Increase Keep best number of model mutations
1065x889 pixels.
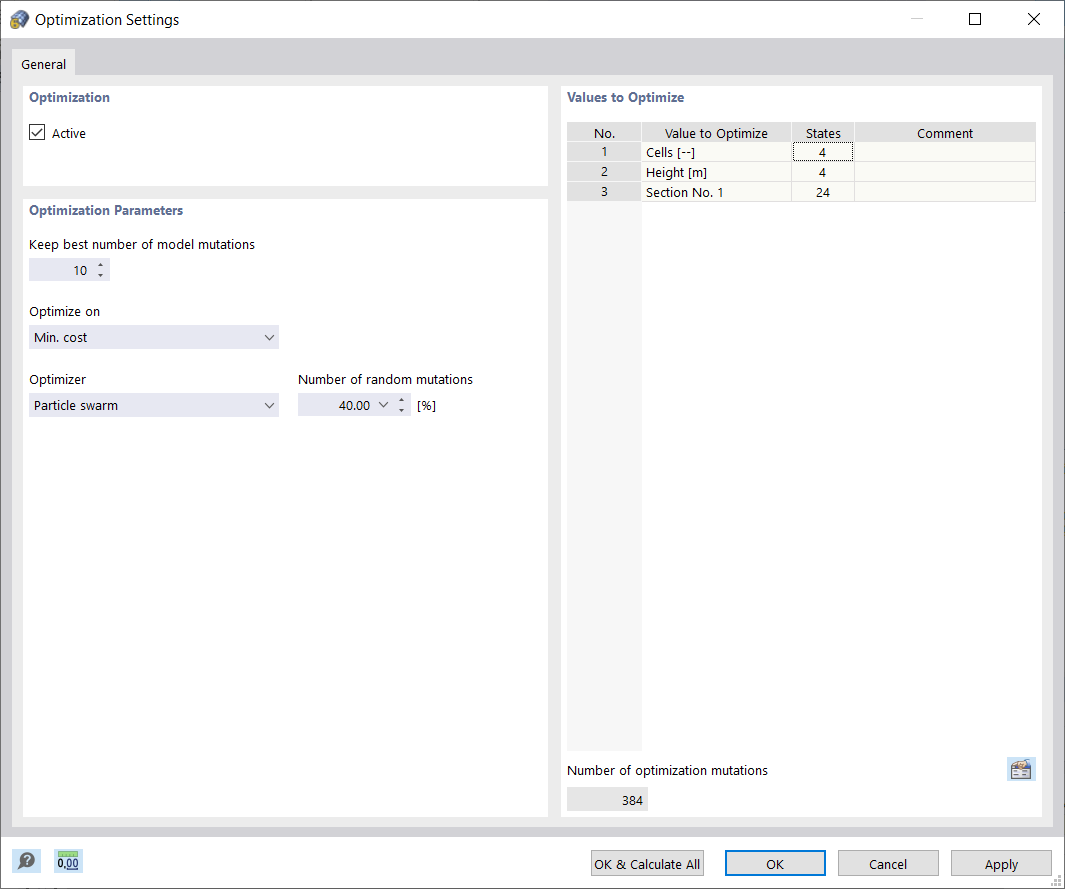[100, 265]
